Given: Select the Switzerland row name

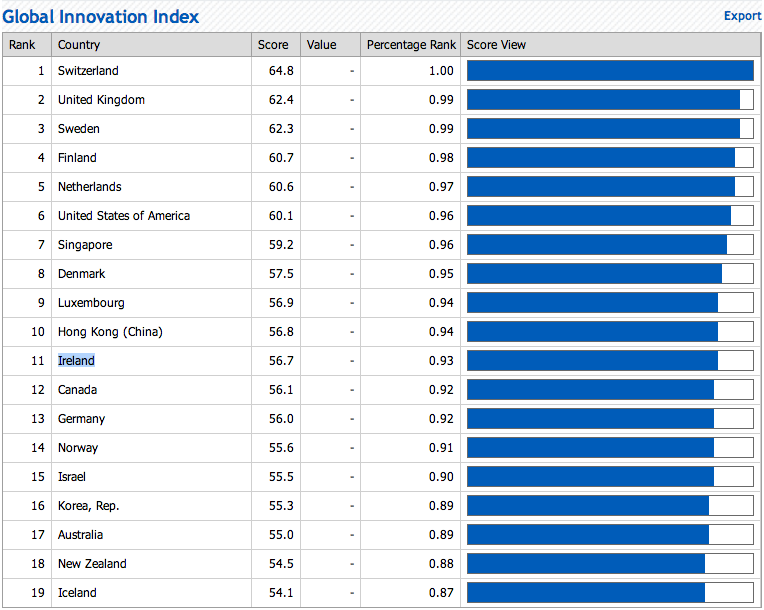Looking at the screenshot, I should point(88,71).
